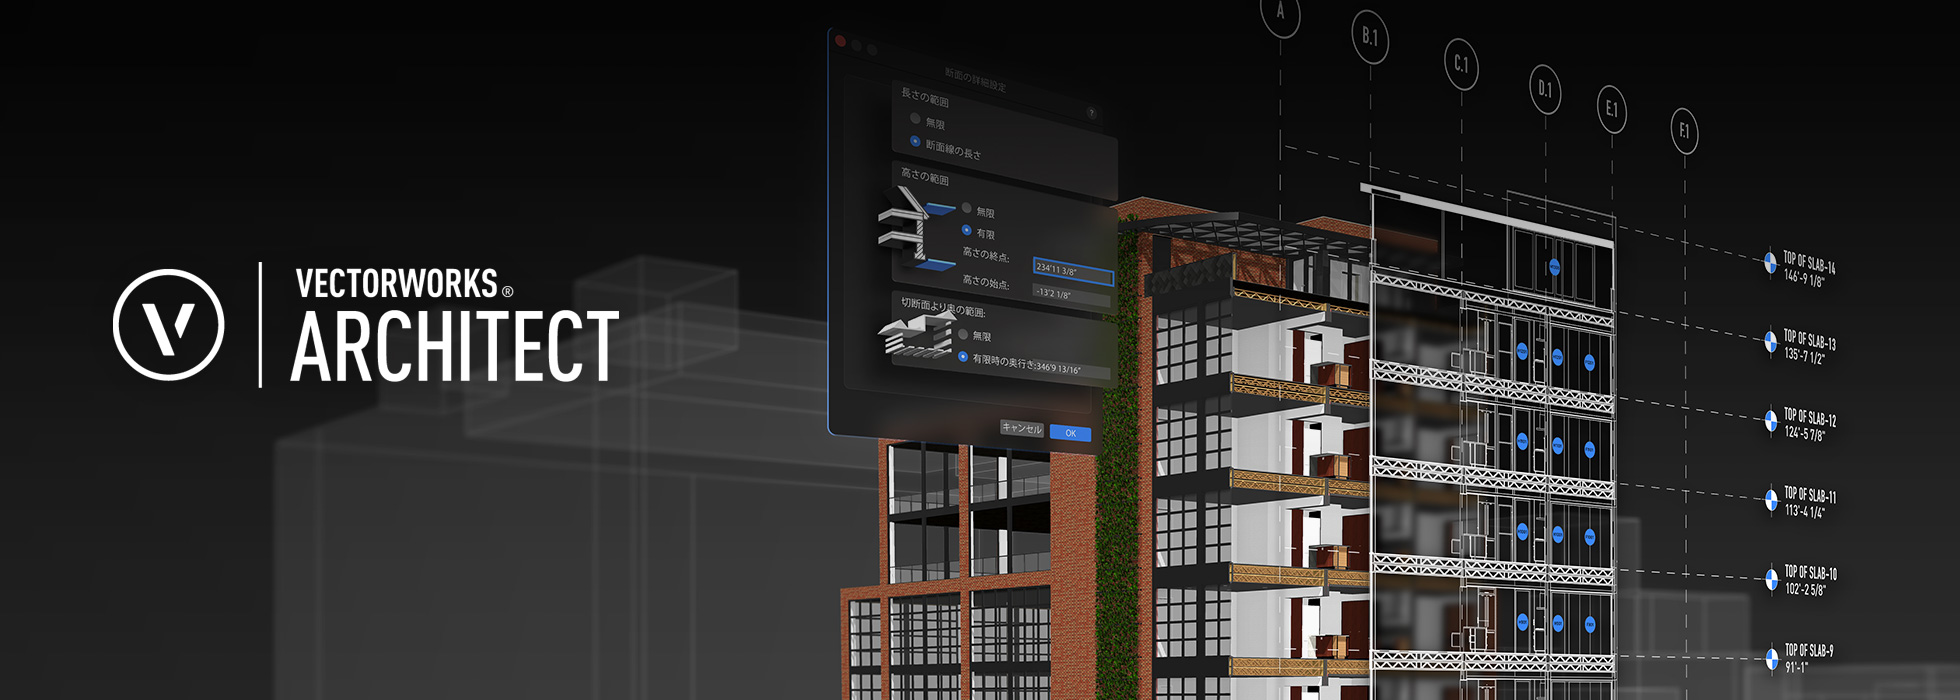Click the TOP OF SLAB-13 label
Image resolution: width=1960 pixels, height=700 pixels.
coord(1810,340)
